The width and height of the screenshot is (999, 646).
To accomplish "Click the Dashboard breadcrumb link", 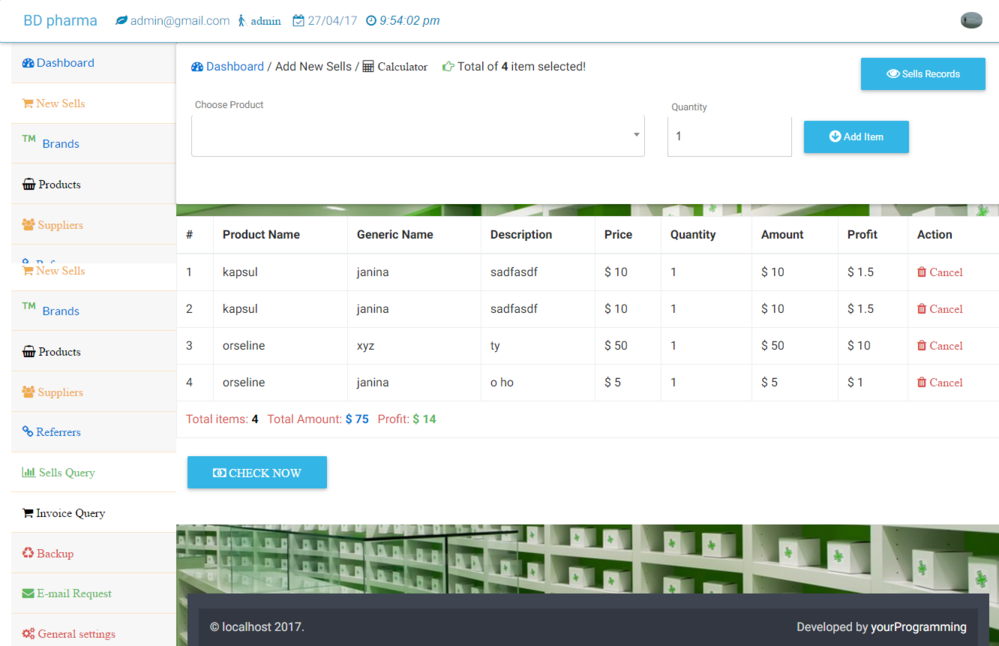I will click(234, 67).
